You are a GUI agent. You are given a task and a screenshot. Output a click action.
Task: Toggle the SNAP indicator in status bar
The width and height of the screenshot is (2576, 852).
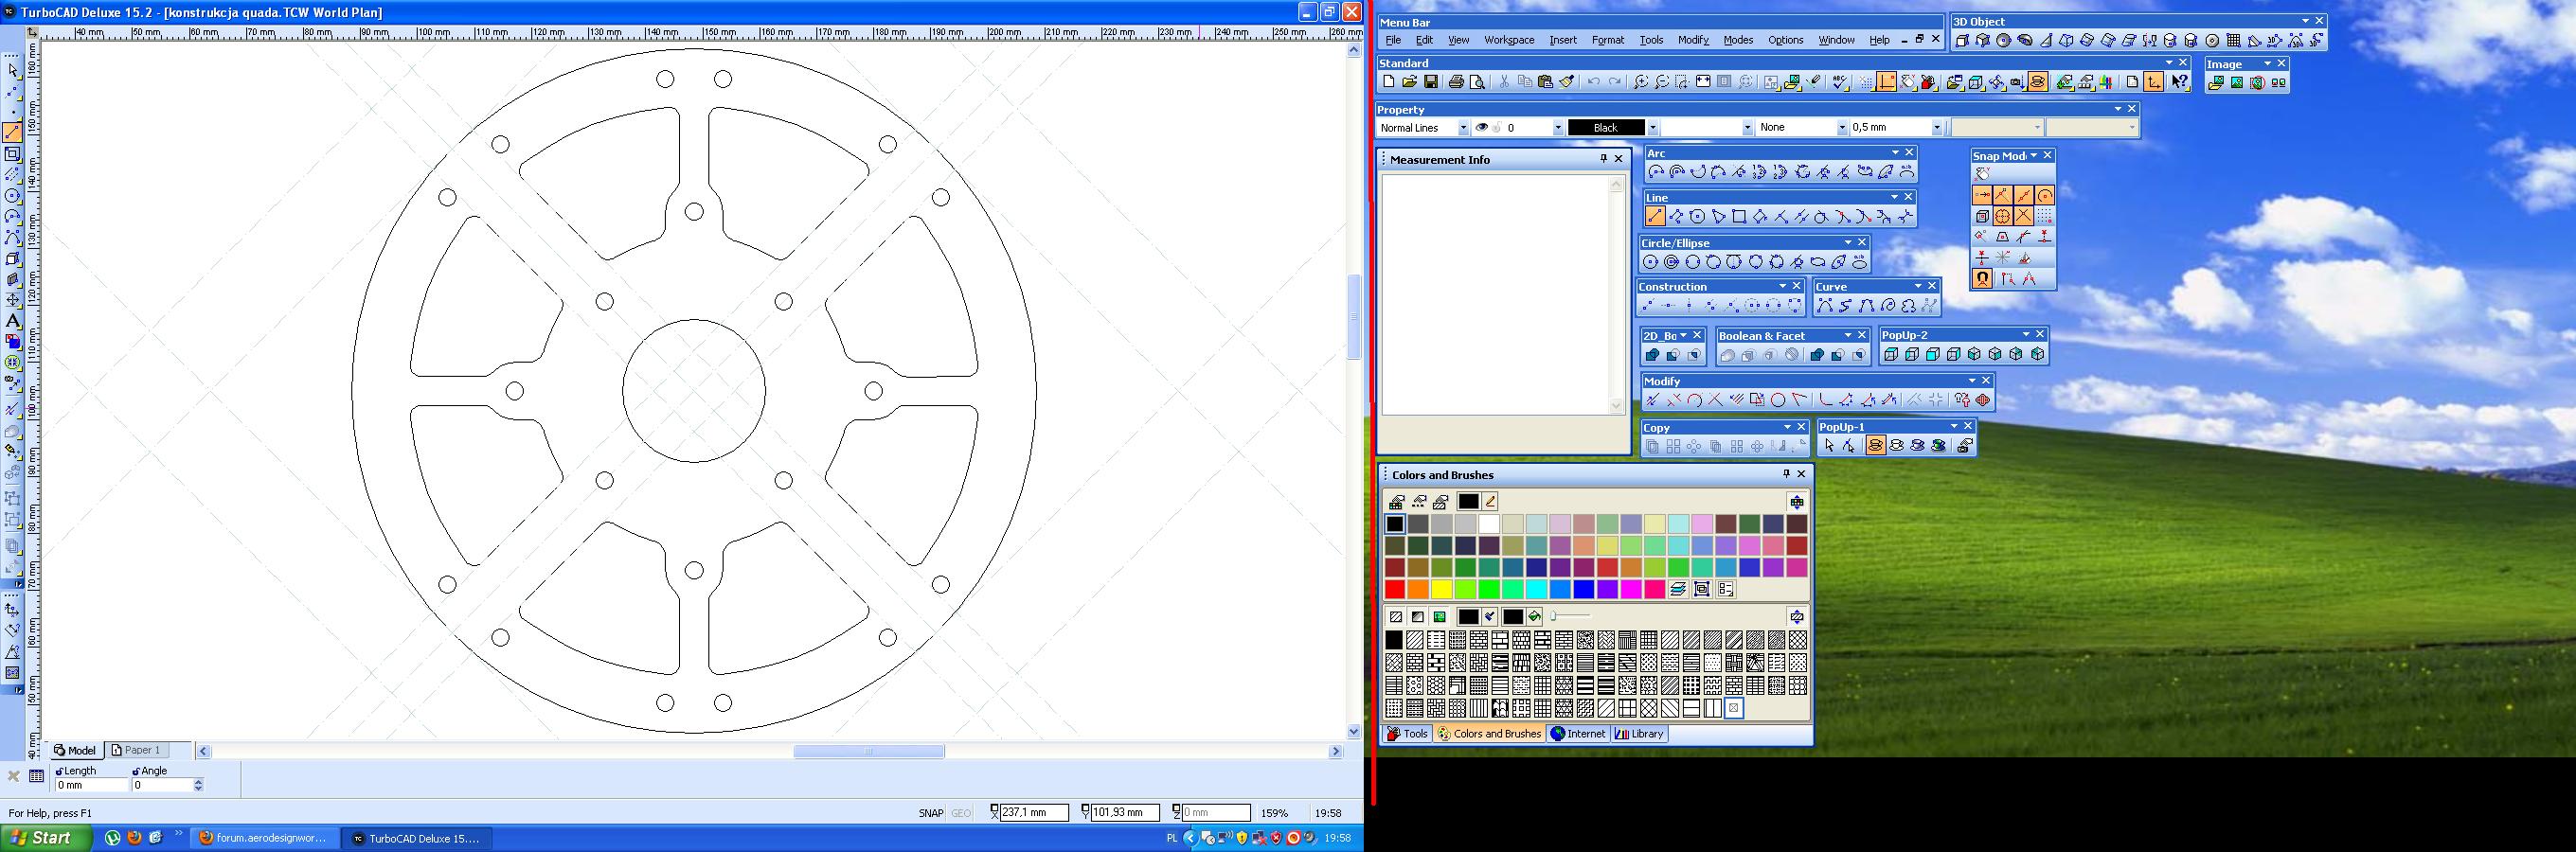click(930, 813)
